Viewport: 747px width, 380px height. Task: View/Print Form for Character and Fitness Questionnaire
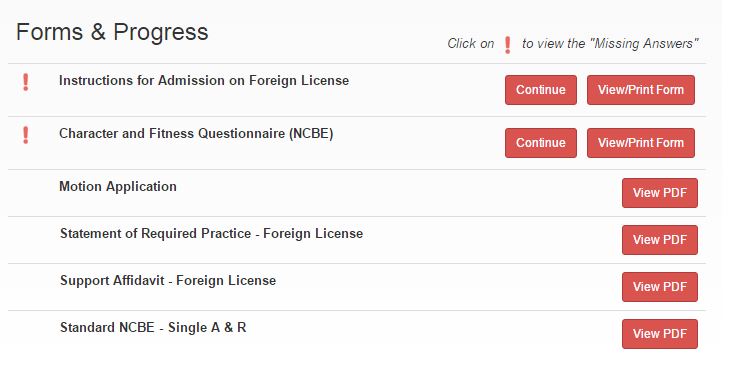(641, 143)
